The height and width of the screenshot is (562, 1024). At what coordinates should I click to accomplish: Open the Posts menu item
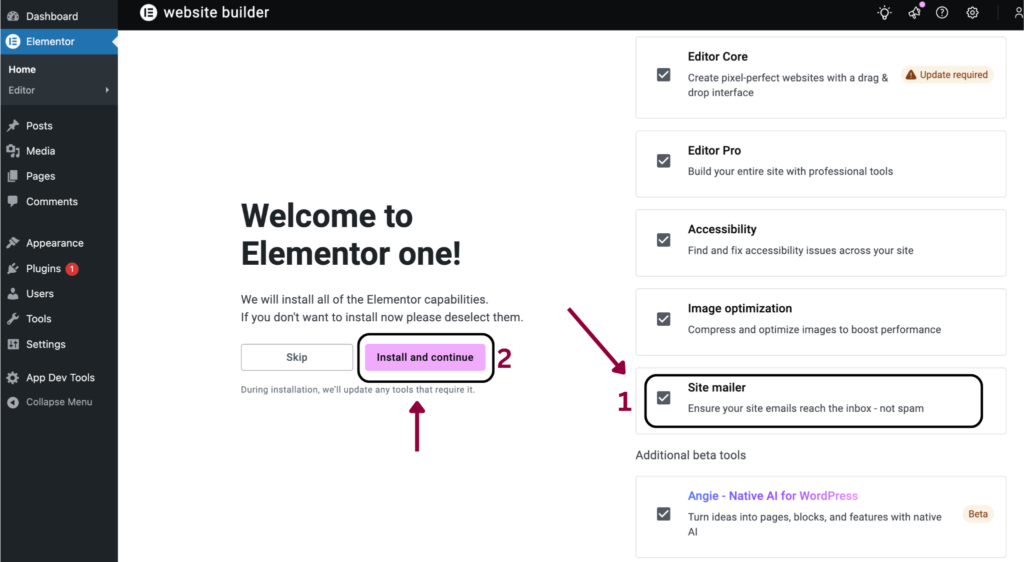click(x=39, y=126)
